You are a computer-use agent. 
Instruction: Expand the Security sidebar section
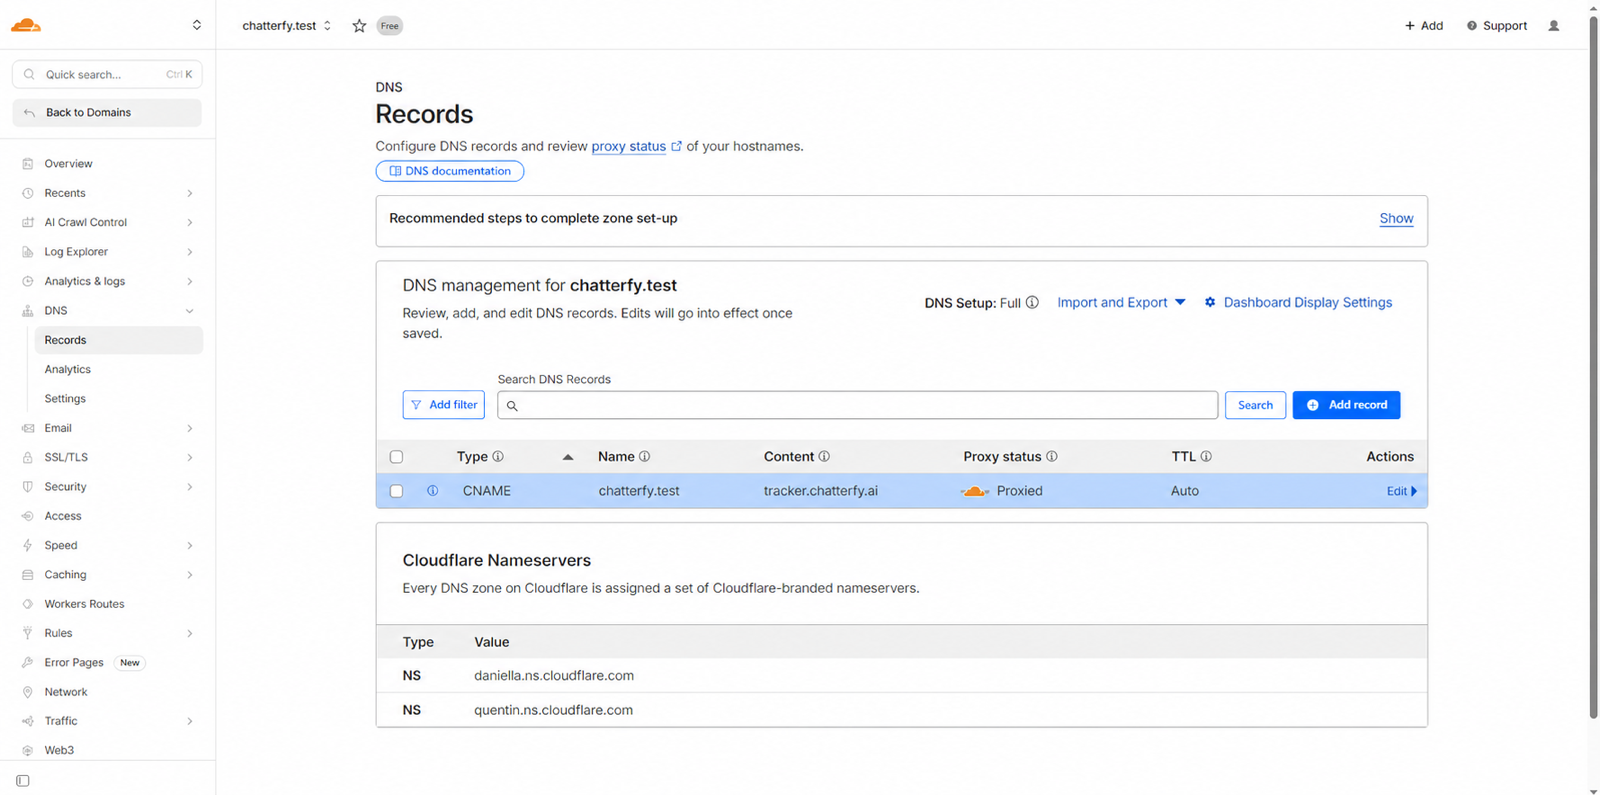189,487
